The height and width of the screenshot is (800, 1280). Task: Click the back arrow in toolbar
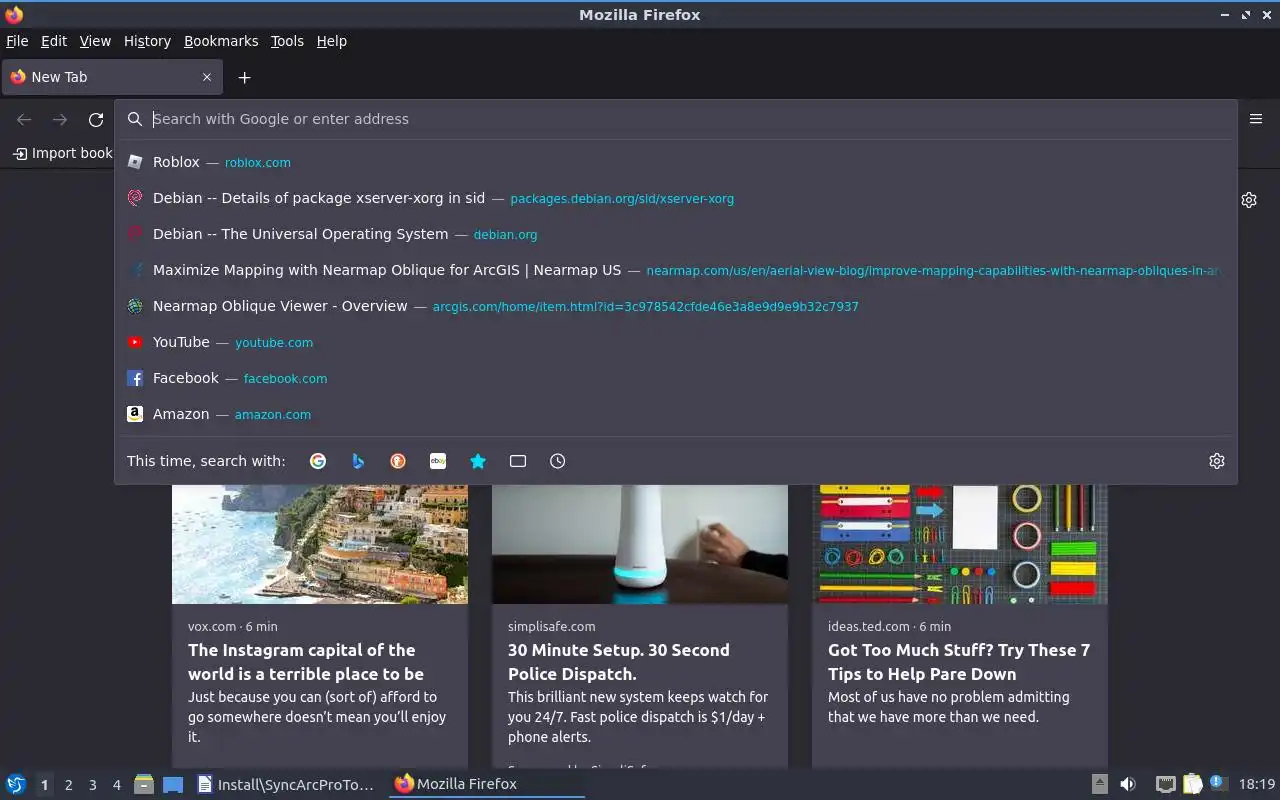click(24, 119)
